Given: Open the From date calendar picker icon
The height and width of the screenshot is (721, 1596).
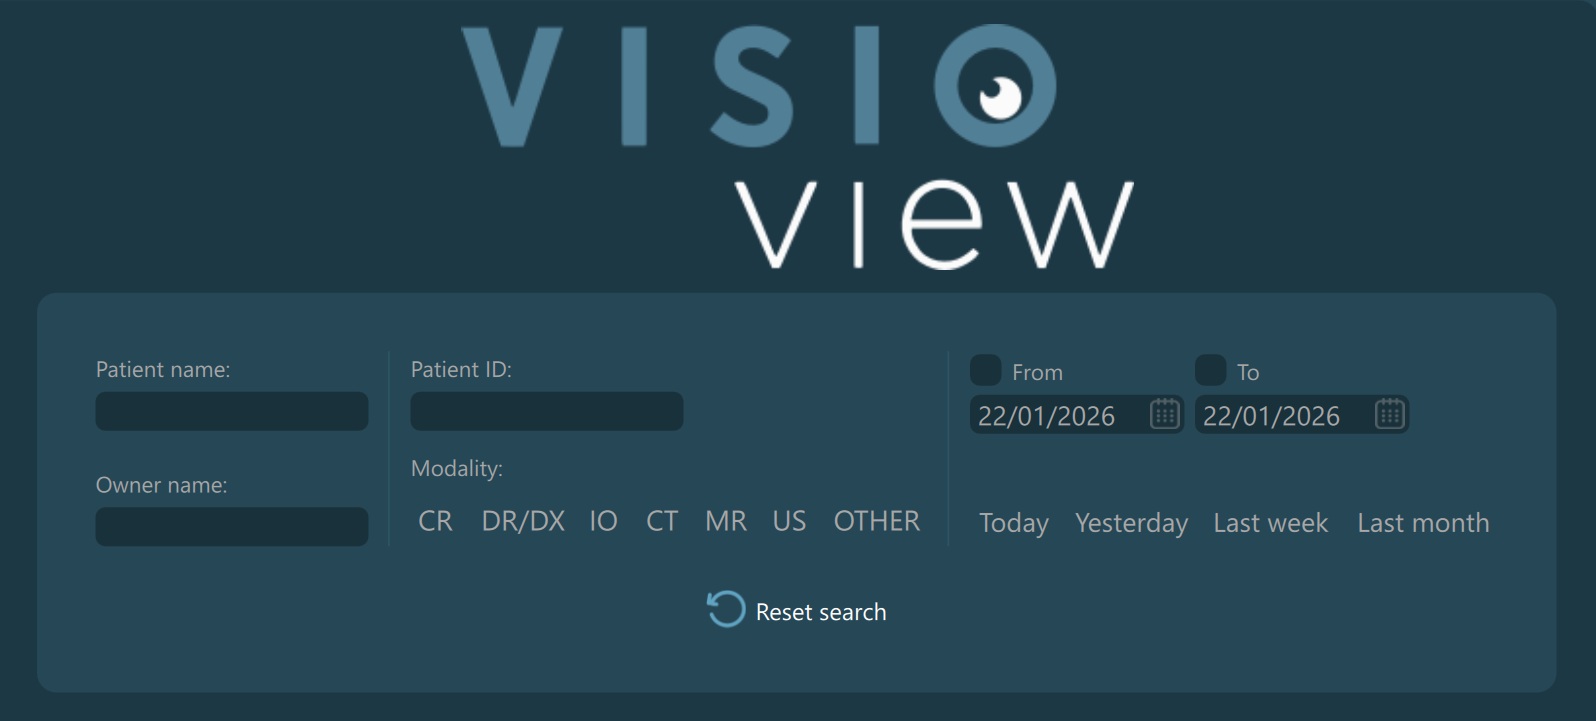Looking at the screenshot, I should [1164, 414].
